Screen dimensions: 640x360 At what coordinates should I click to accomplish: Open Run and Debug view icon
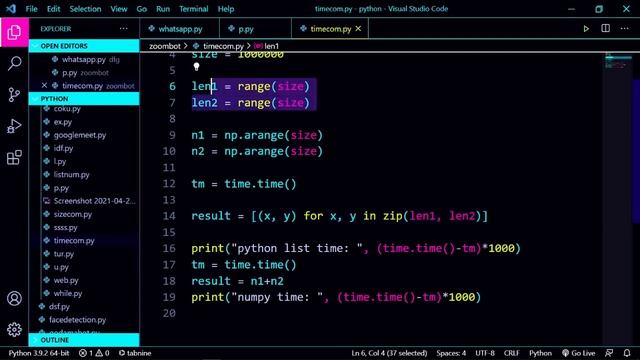[x=14, y=126]
